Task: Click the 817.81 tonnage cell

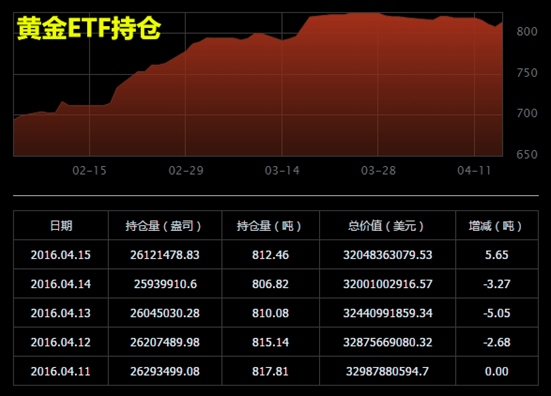Action: pyautogui.click(x=270, y=371)
